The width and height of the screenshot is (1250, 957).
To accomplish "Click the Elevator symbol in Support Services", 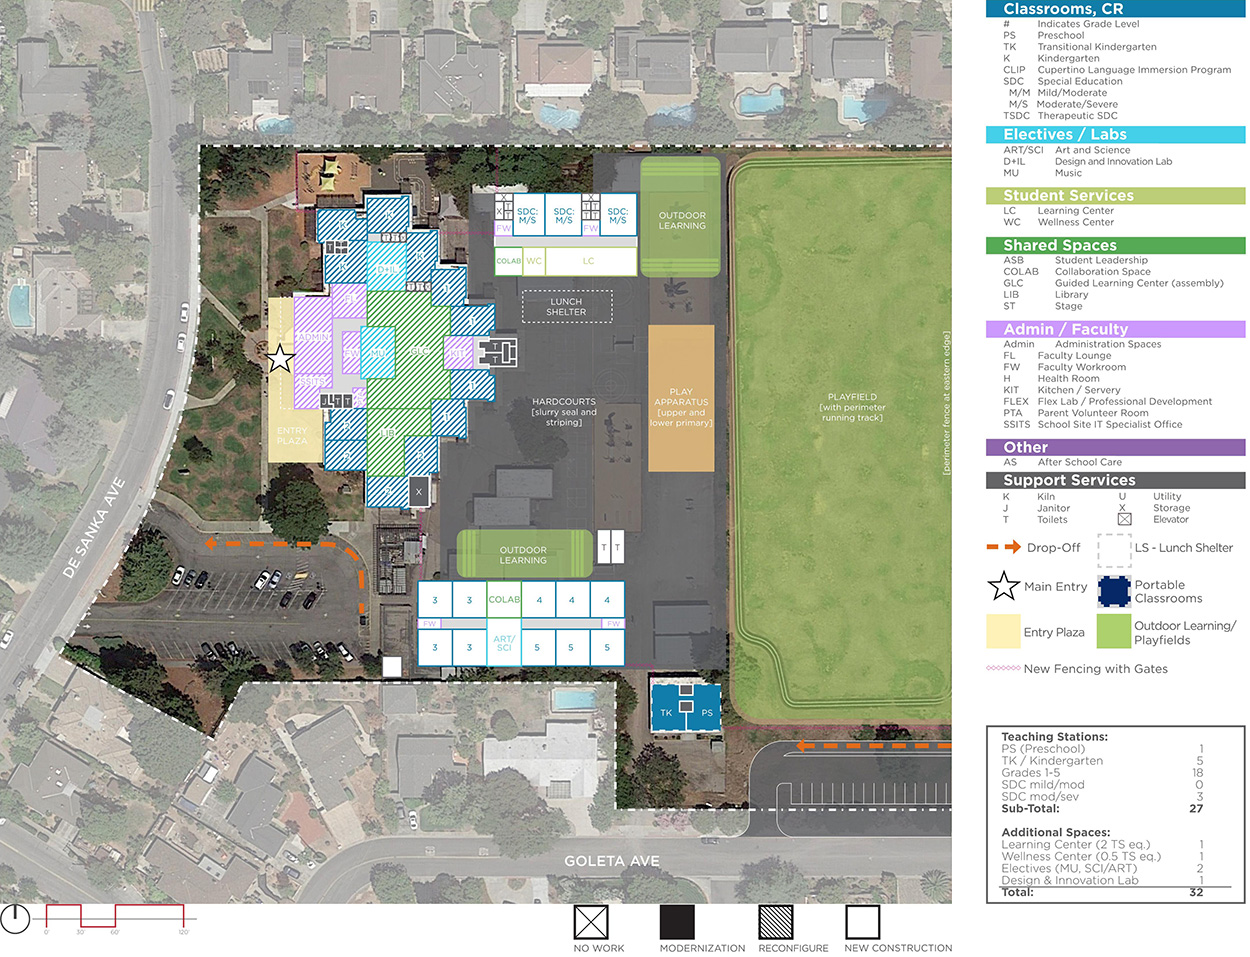I will tap(1124, 519).
